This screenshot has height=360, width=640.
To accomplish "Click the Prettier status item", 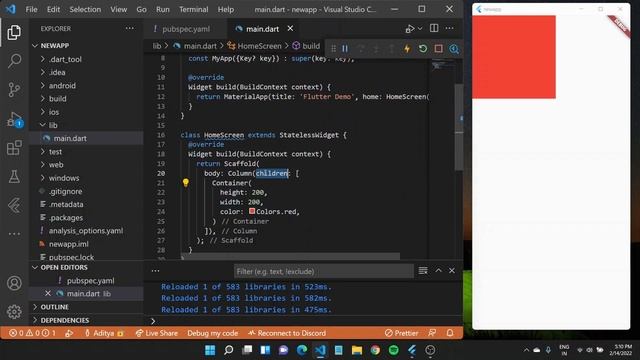I will 401,333.
